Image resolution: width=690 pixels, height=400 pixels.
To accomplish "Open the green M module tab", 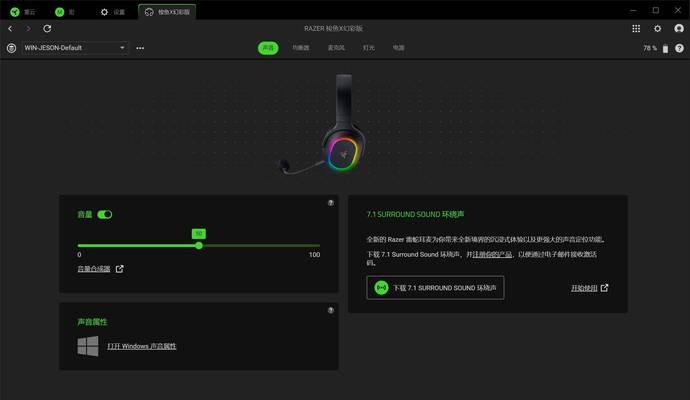I will pyautogui.click(x=64, y=12).
